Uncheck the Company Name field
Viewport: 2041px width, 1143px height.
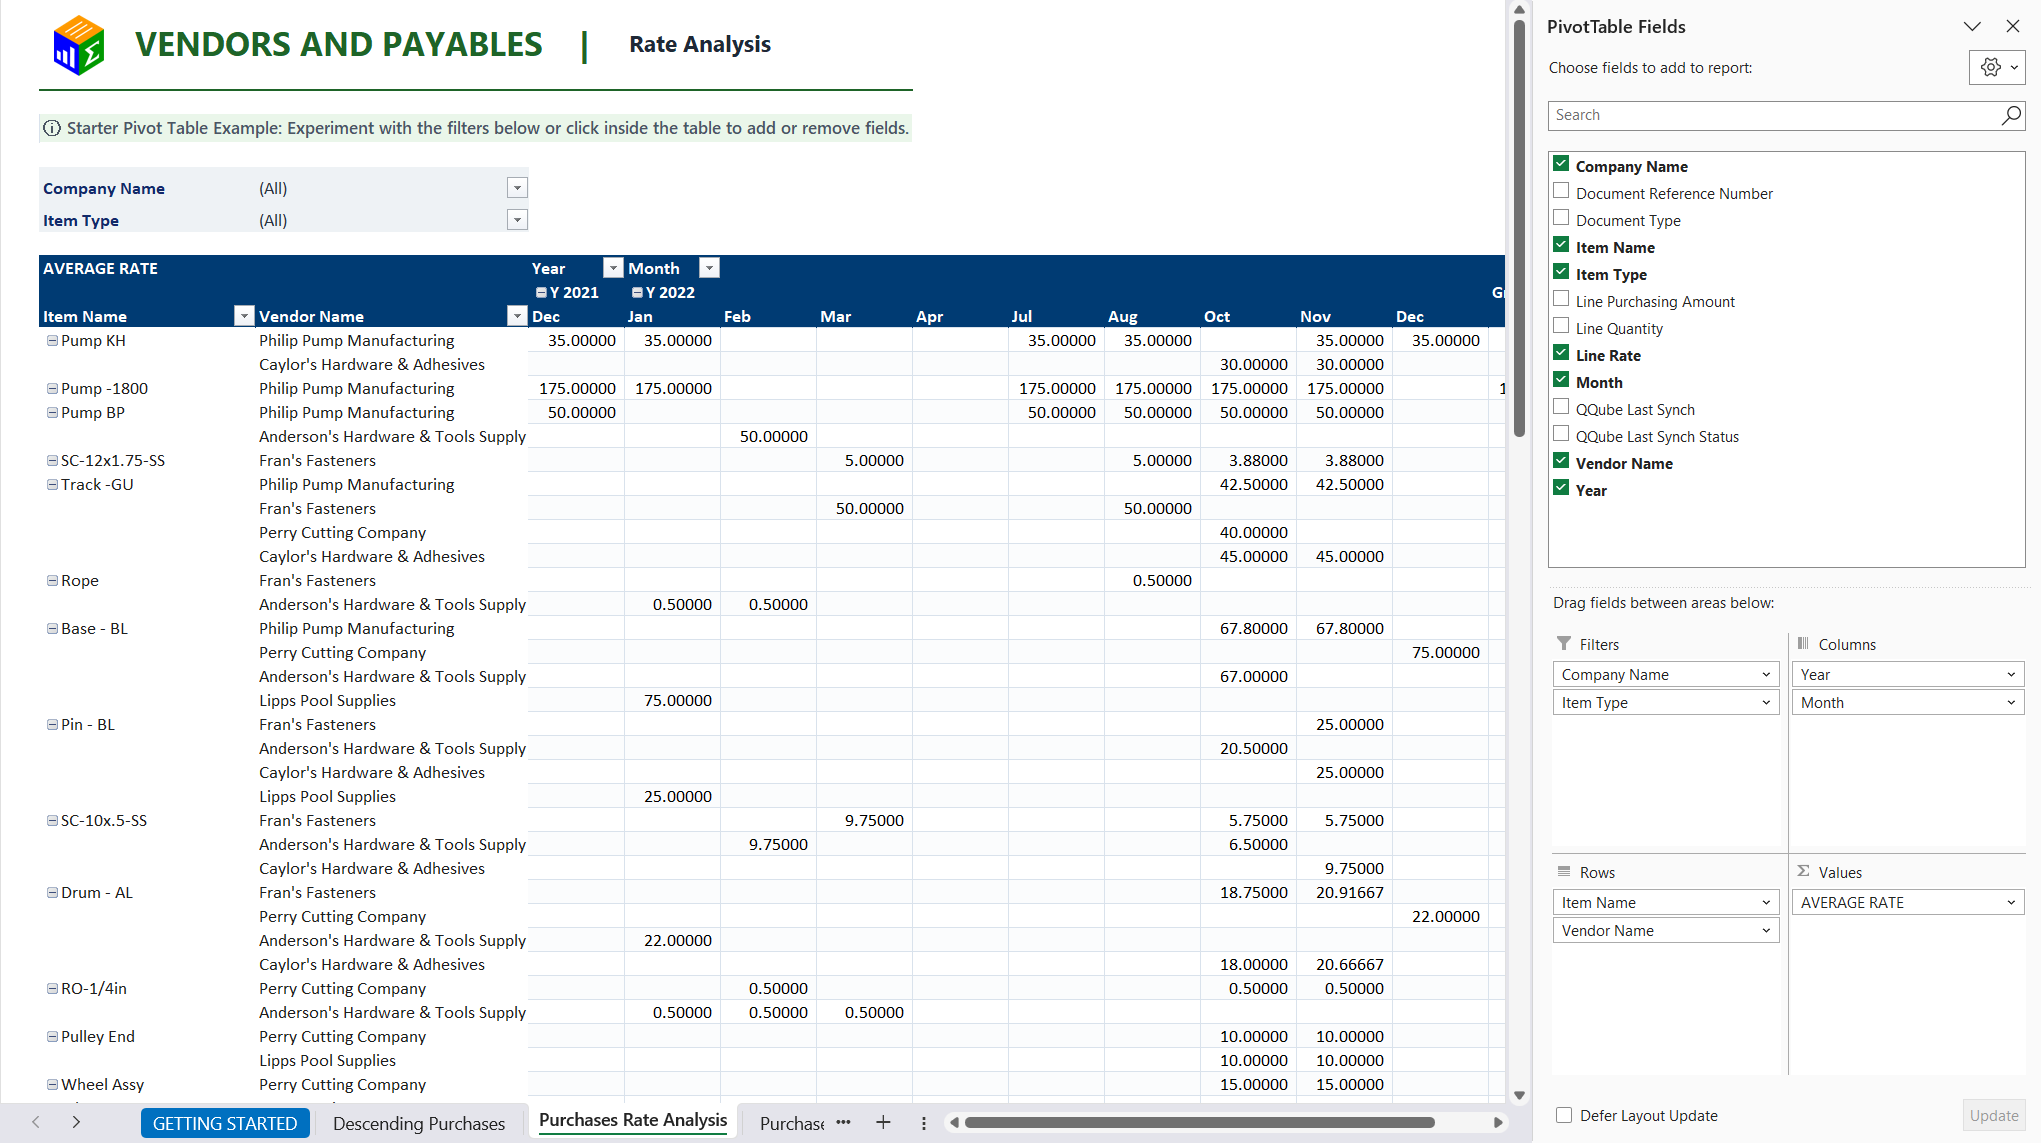(x=1561, y=164)
